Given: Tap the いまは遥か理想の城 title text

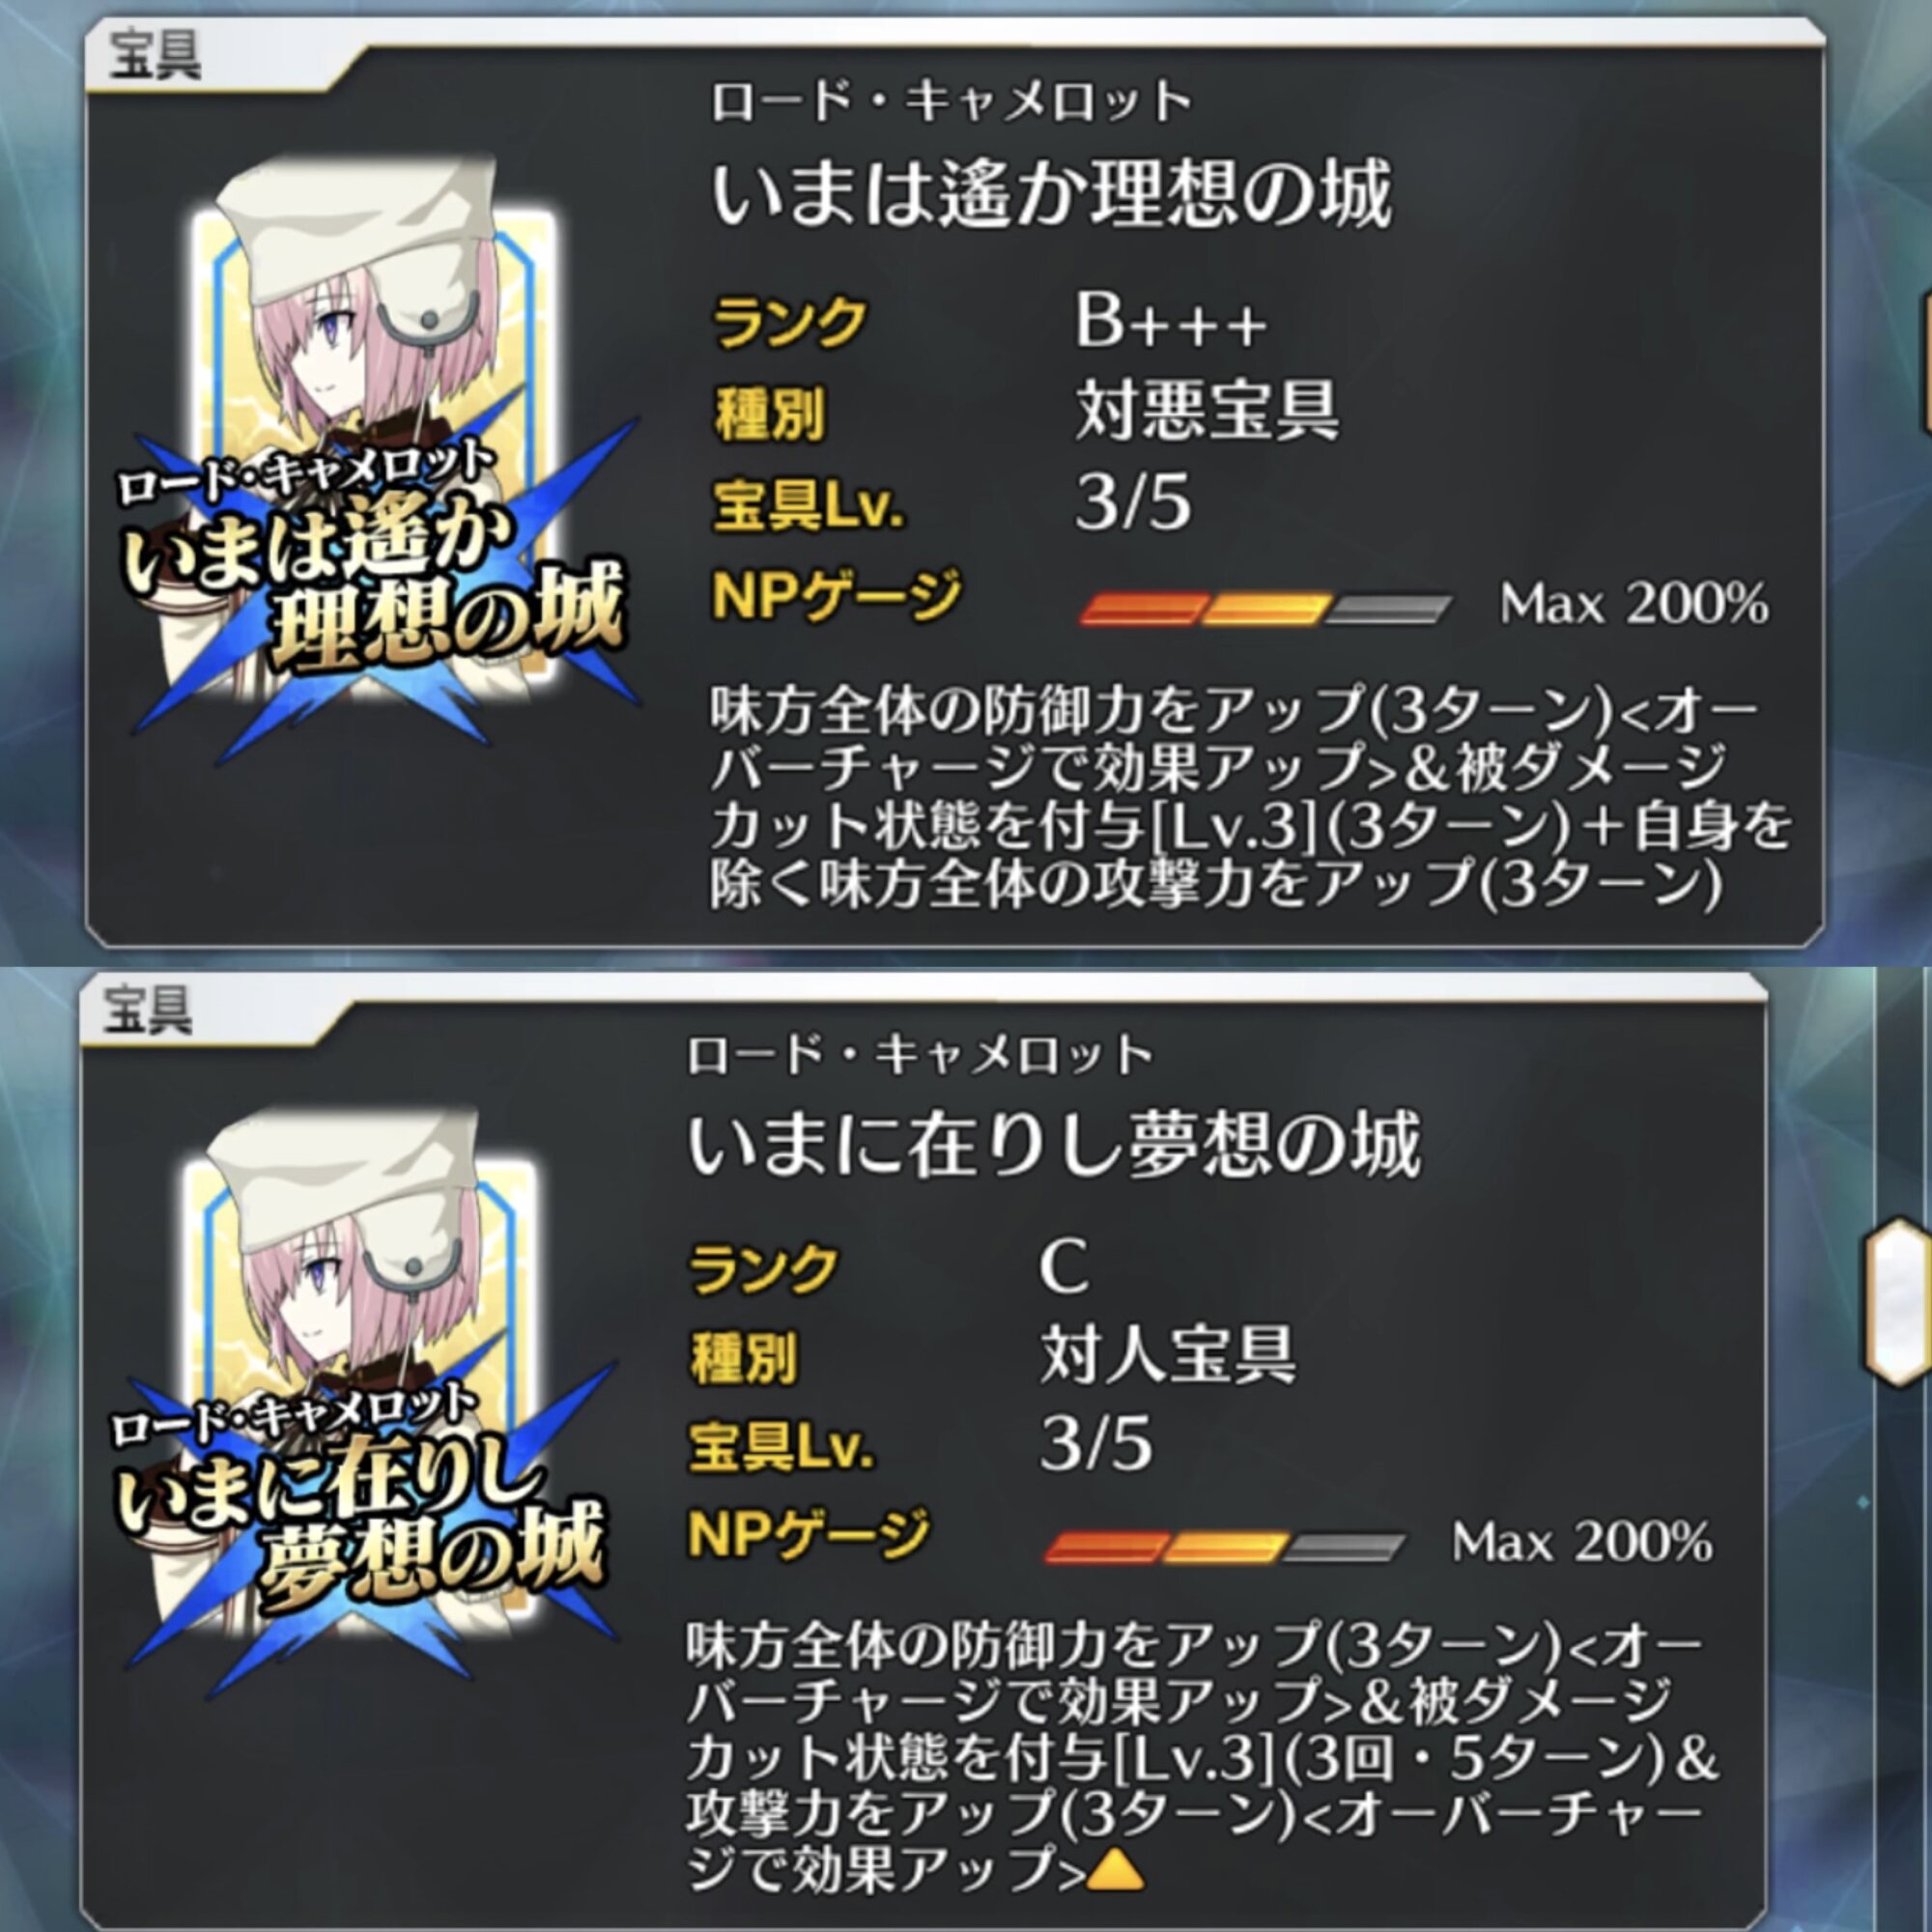Looking at the screenshot, I should (1051, 195).
